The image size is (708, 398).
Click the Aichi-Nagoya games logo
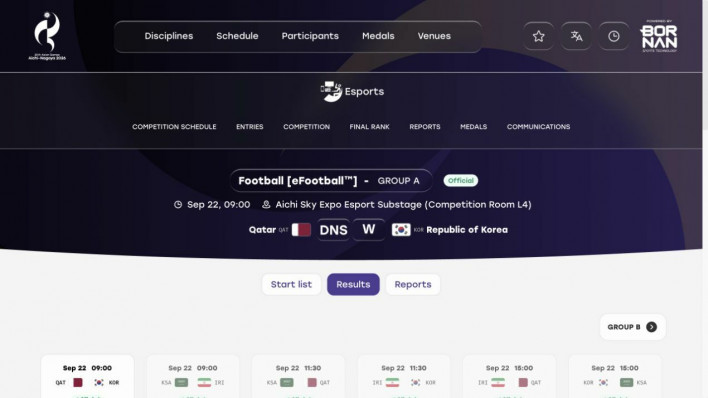coord(47,36)
